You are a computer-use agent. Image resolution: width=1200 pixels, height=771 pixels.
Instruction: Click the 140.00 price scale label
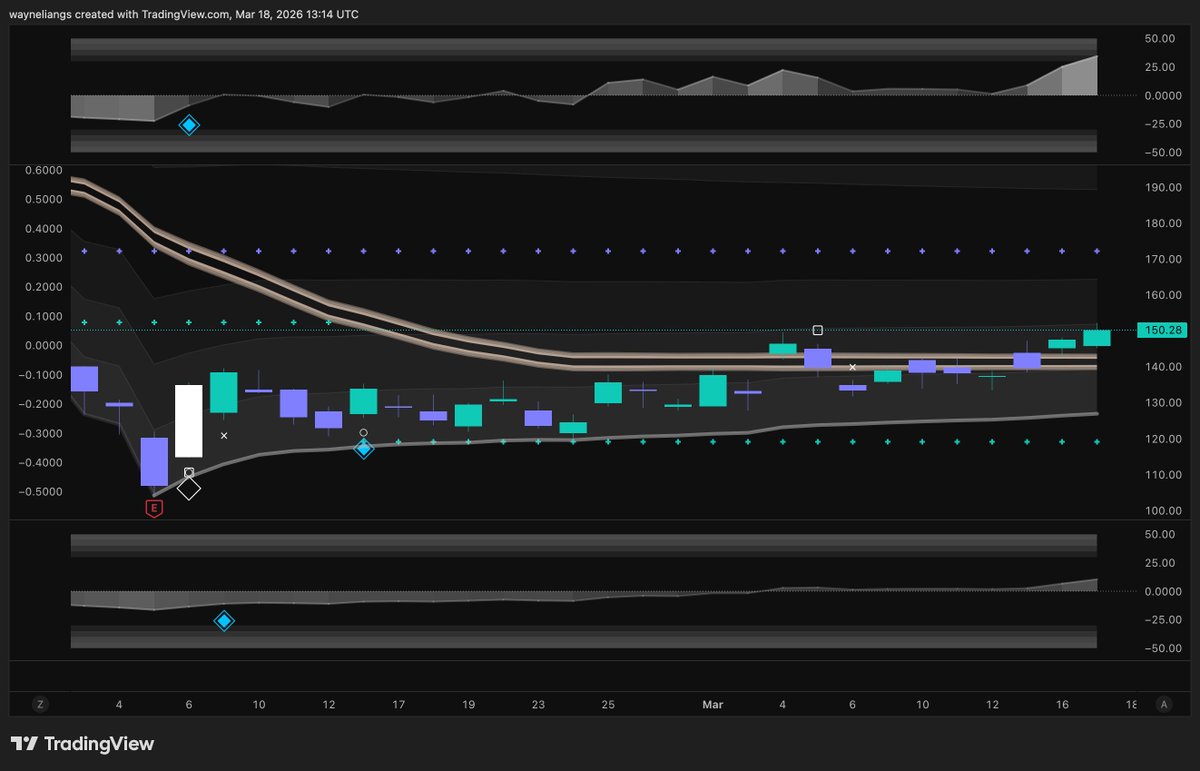point(1165,367)
